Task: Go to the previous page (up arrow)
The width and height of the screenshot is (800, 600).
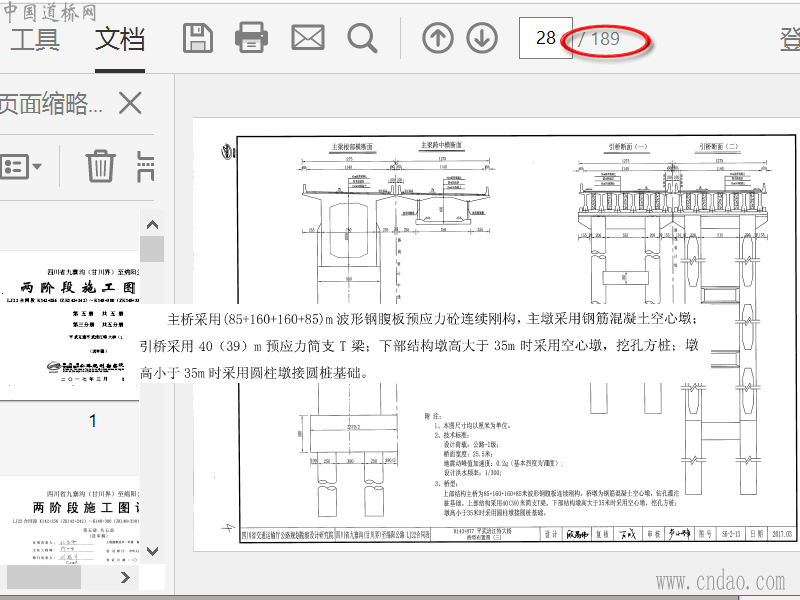Action: (x=438, y=38)
